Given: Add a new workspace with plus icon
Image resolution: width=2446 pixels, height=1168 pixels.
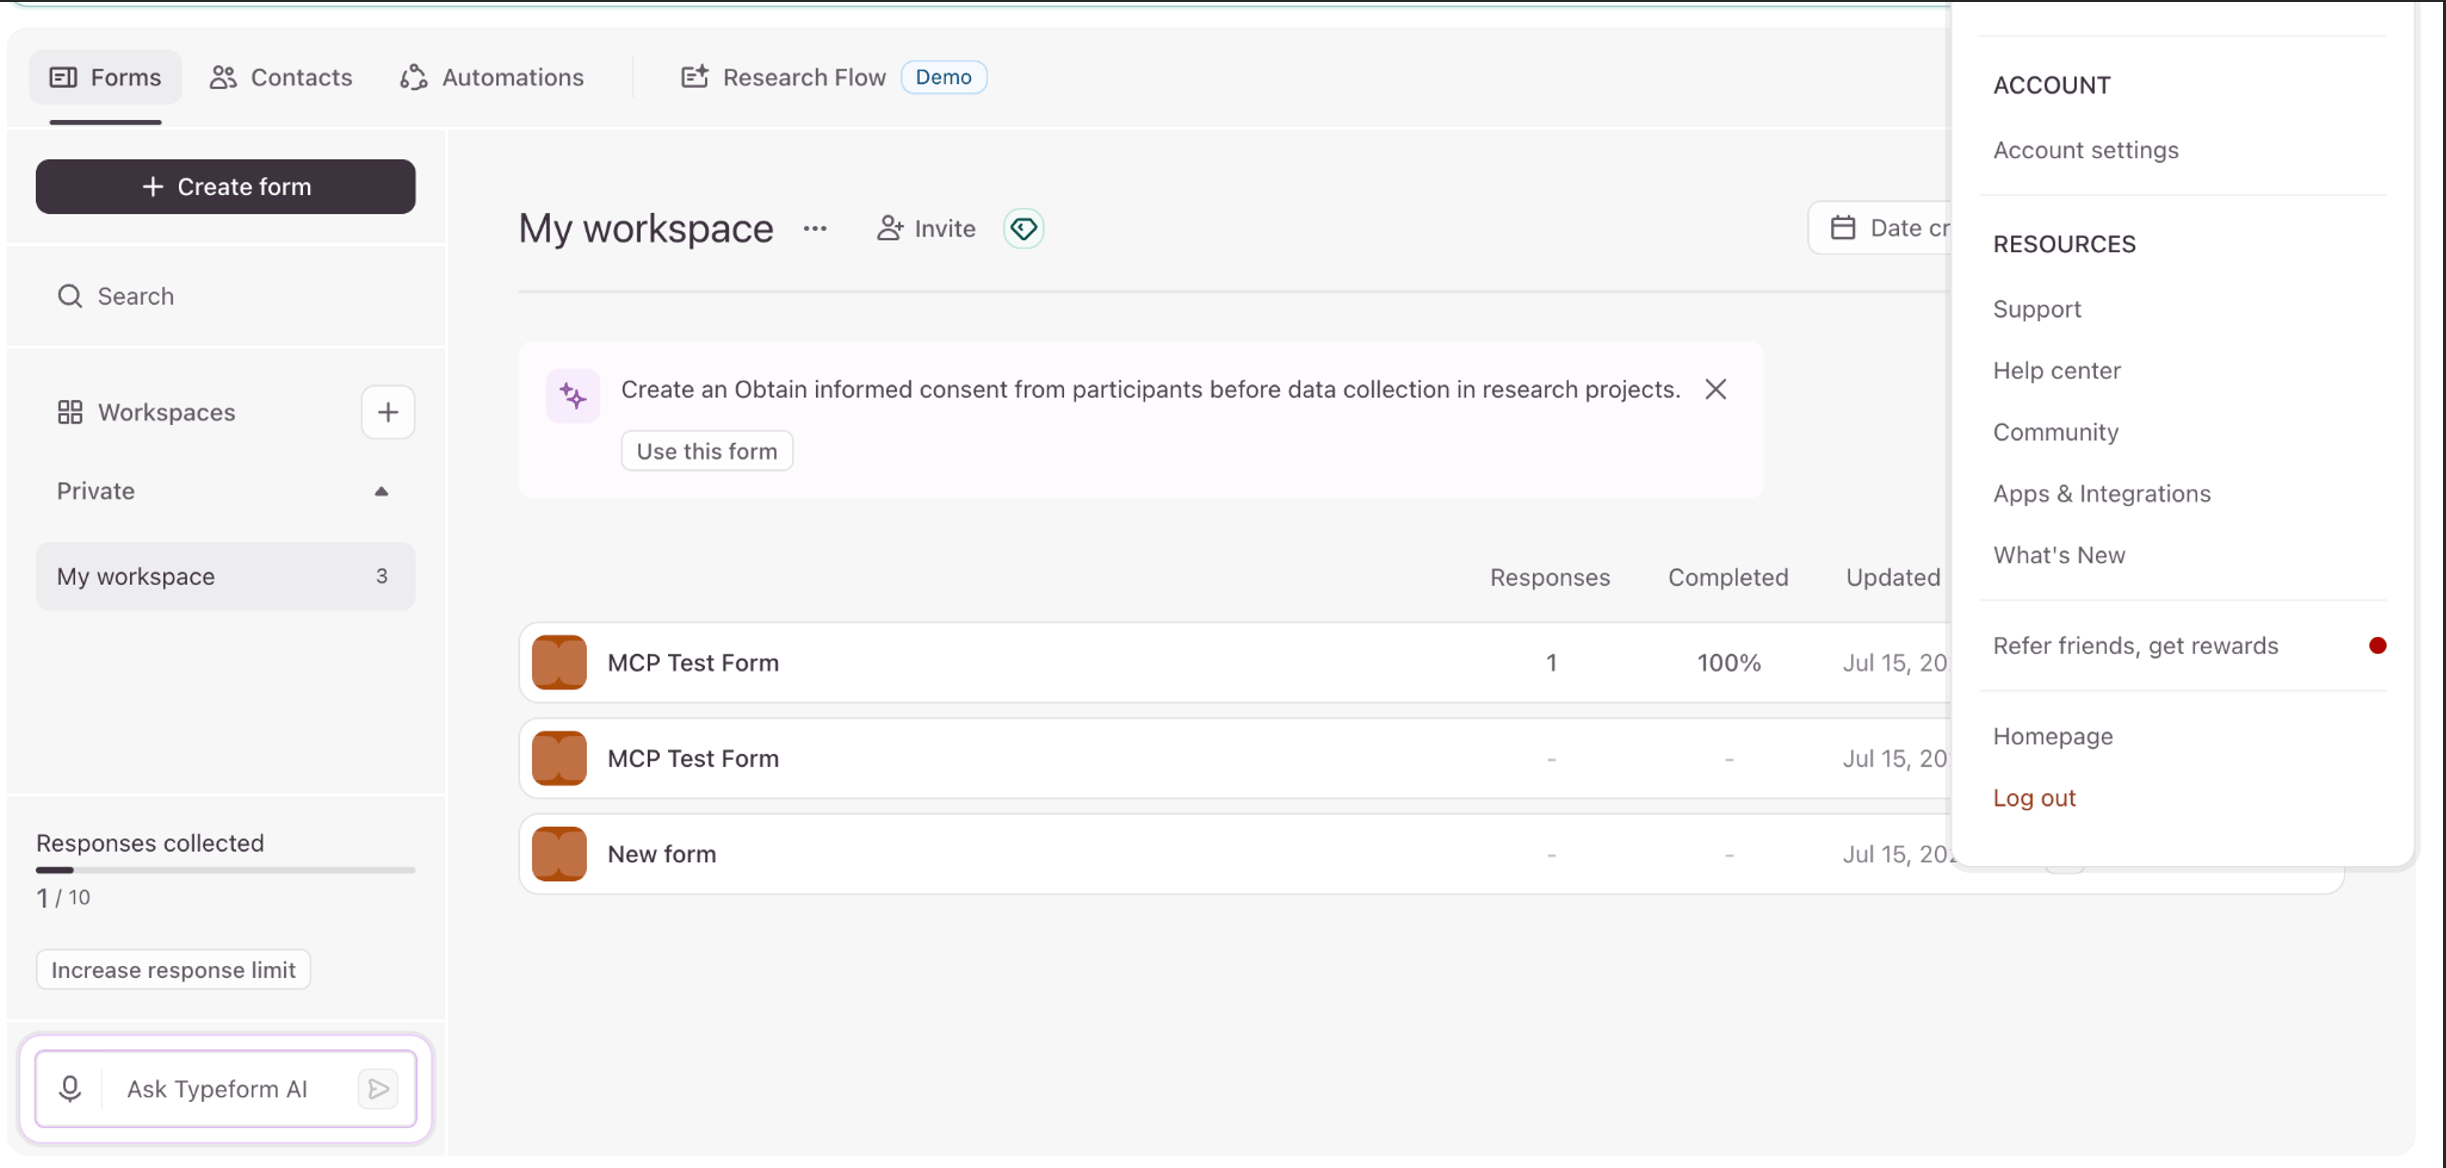Looking at the screenshot, I should click(x=388, y=412).
